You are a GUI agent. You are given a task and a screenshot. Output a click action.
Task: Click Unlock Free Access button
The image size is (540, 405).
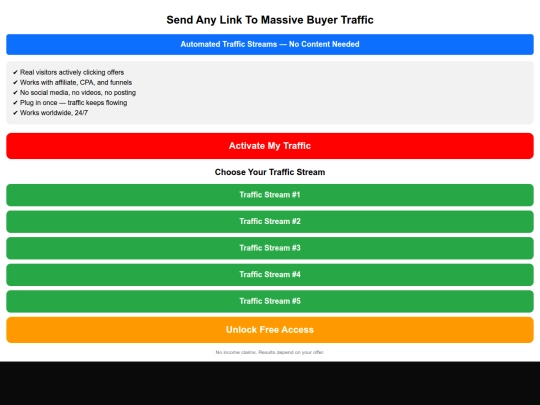click(270, 330)
